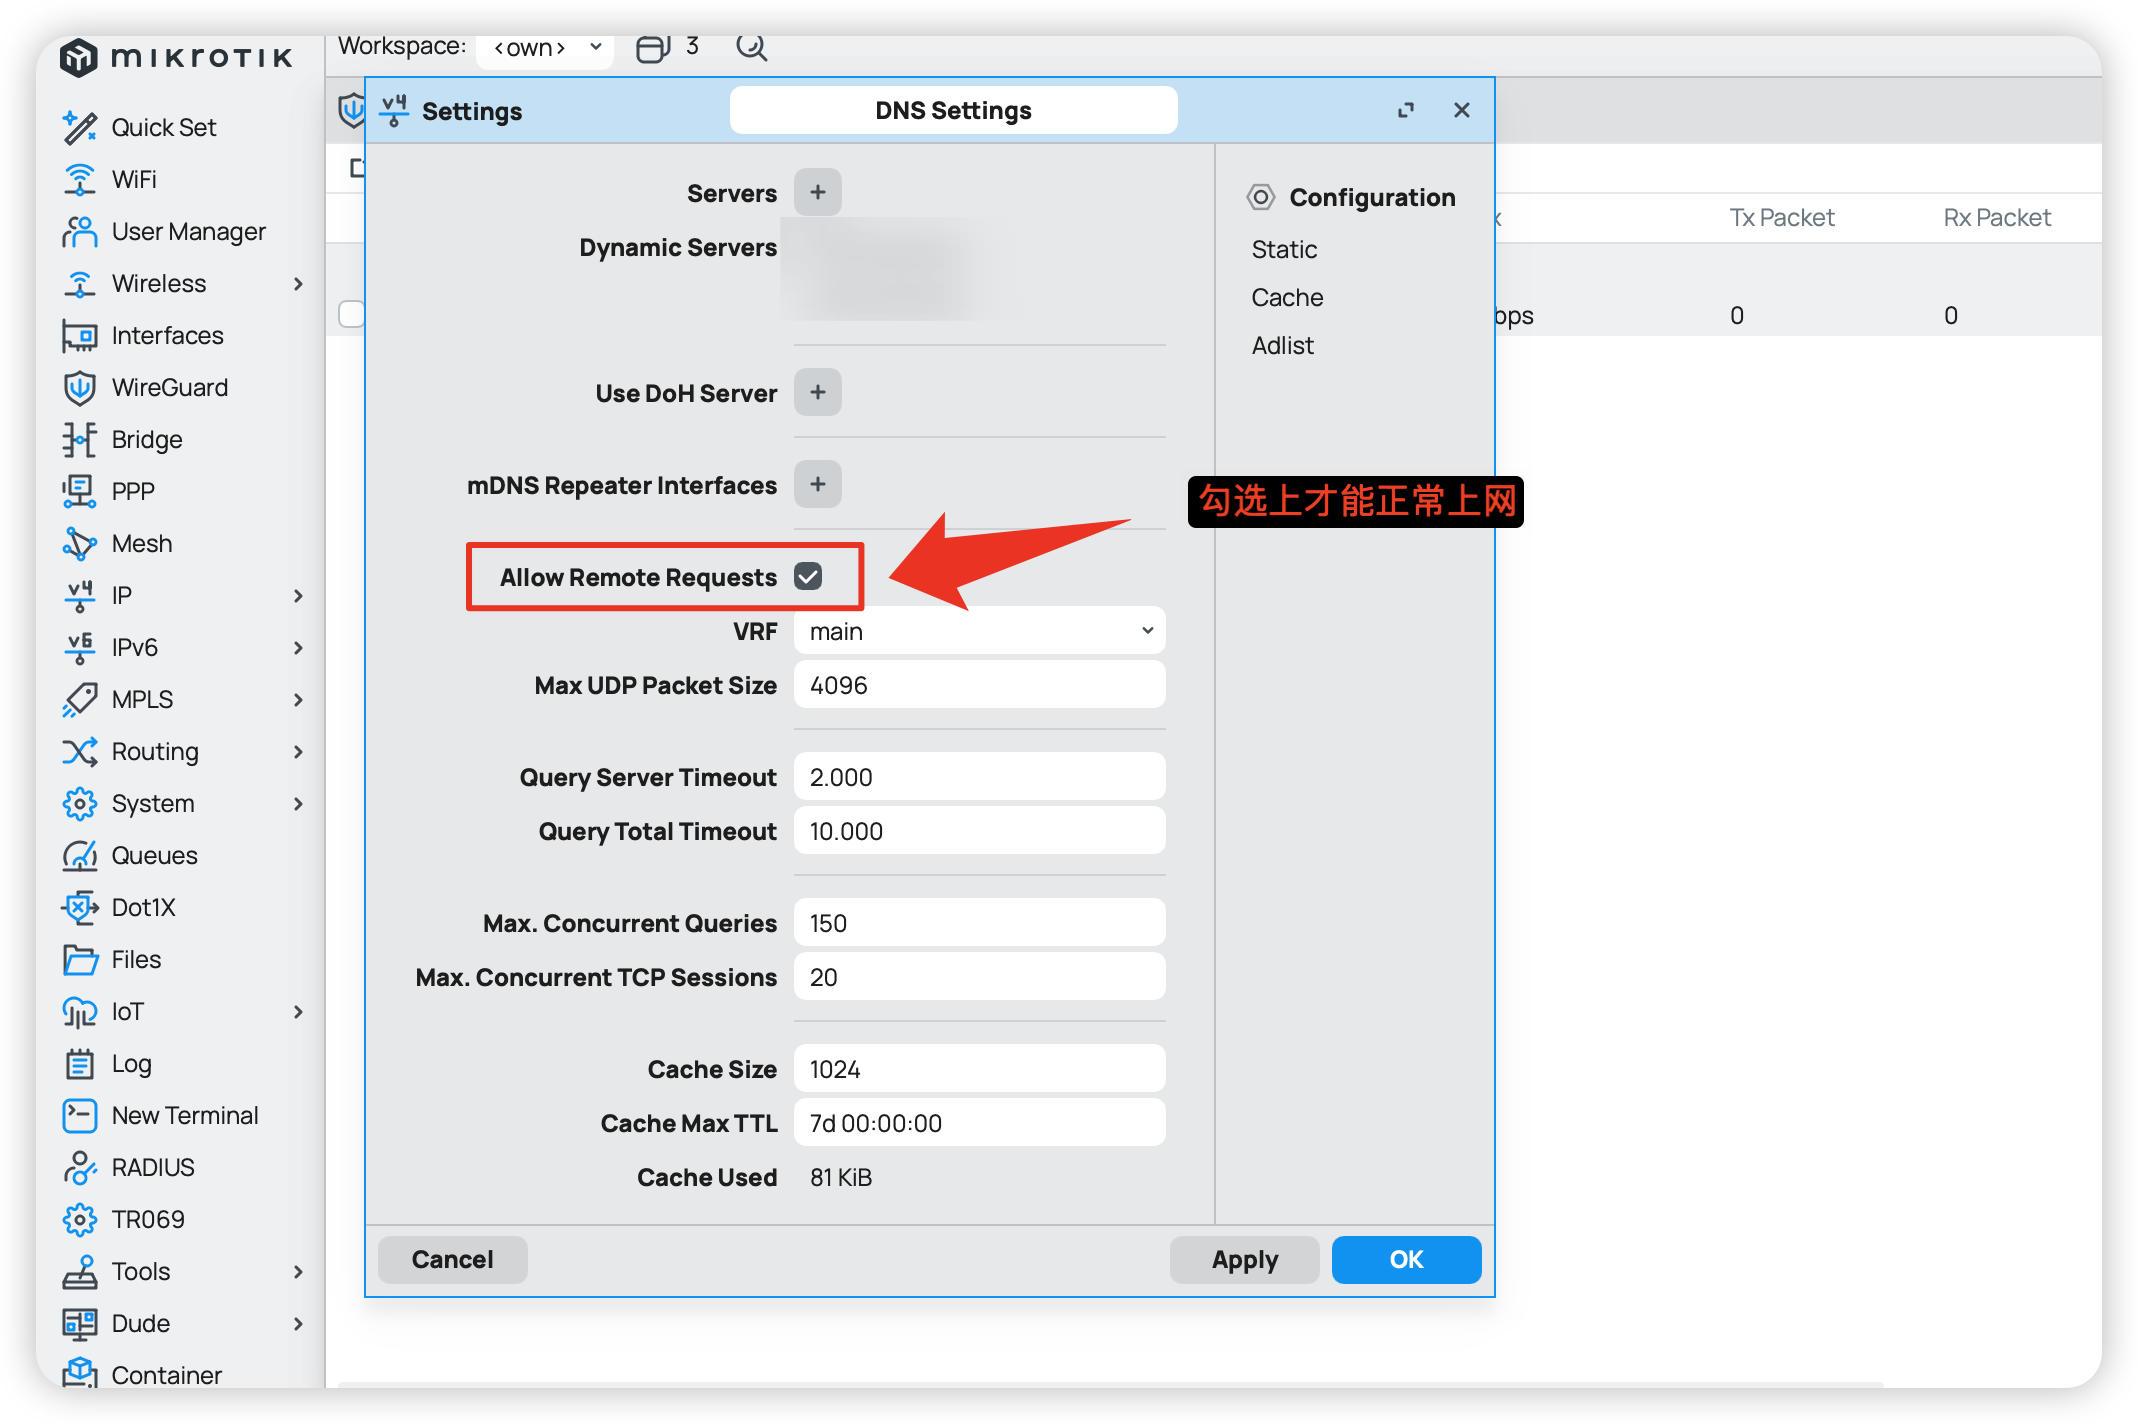Click Cancel button
The height and width of the screenshot is (1424, 2138).
point(452,1259)
